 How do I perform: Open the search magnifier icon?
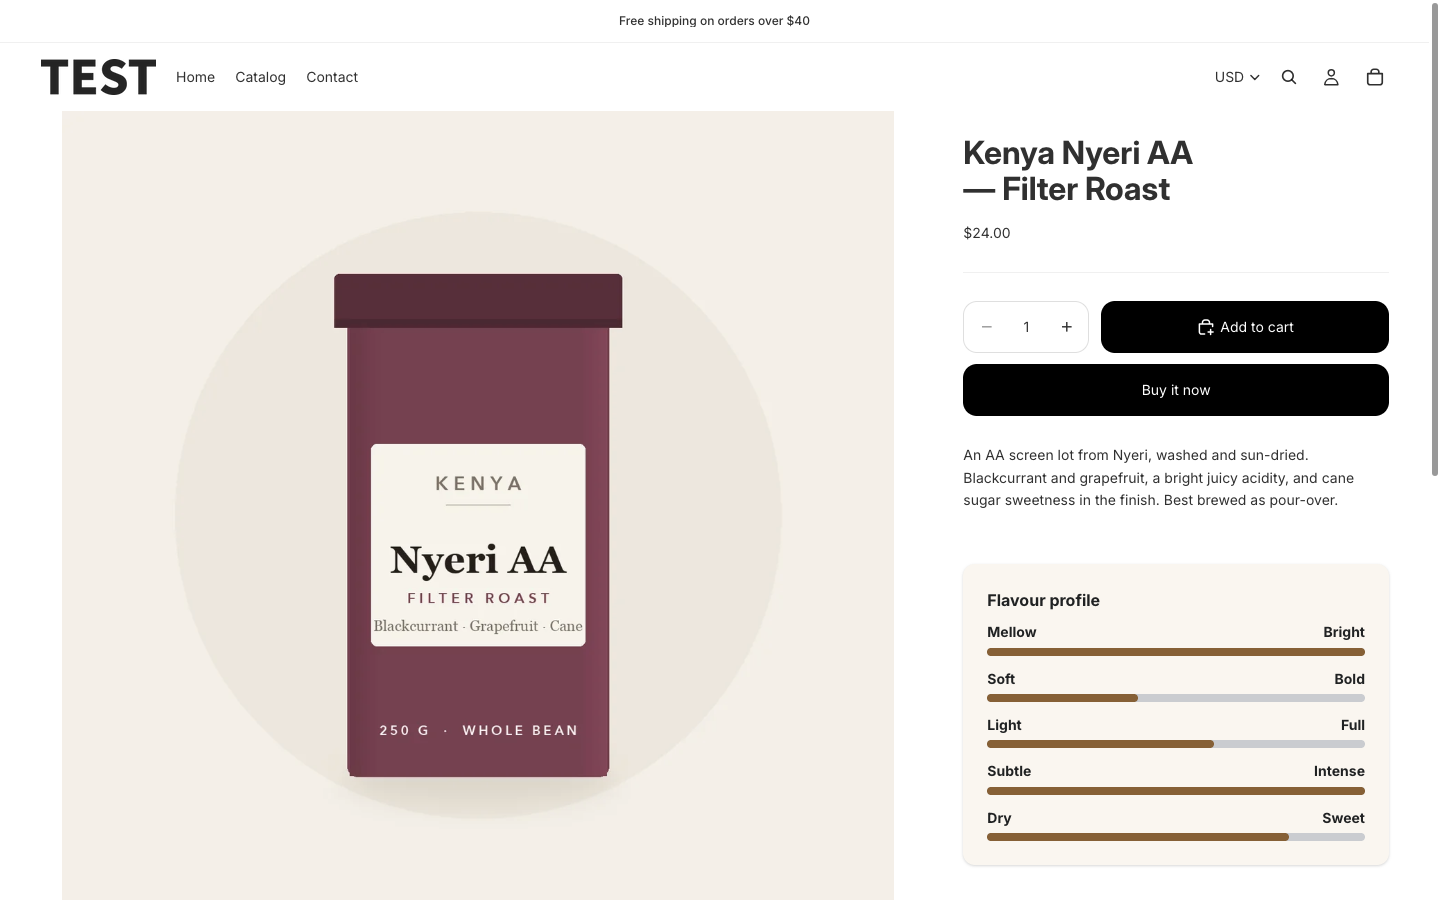click(1289, 77)
